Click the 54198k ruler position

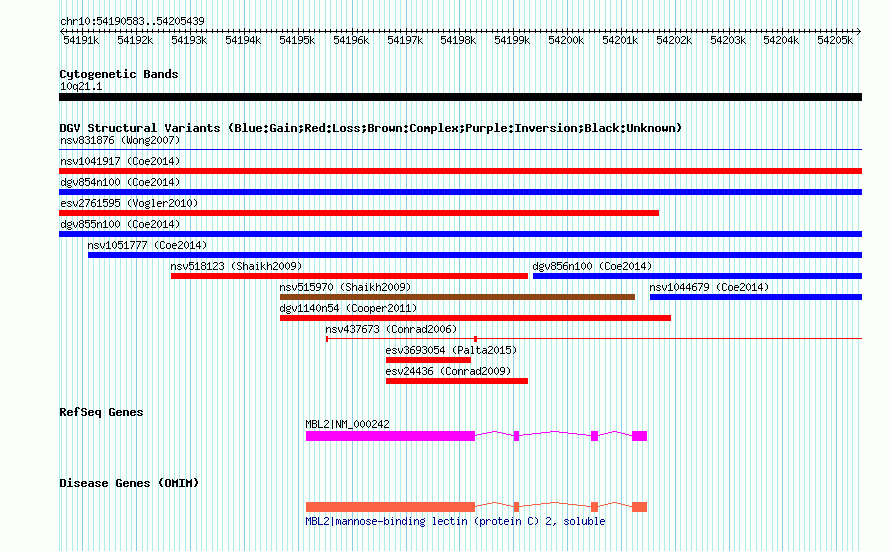[x=458, y=40]
